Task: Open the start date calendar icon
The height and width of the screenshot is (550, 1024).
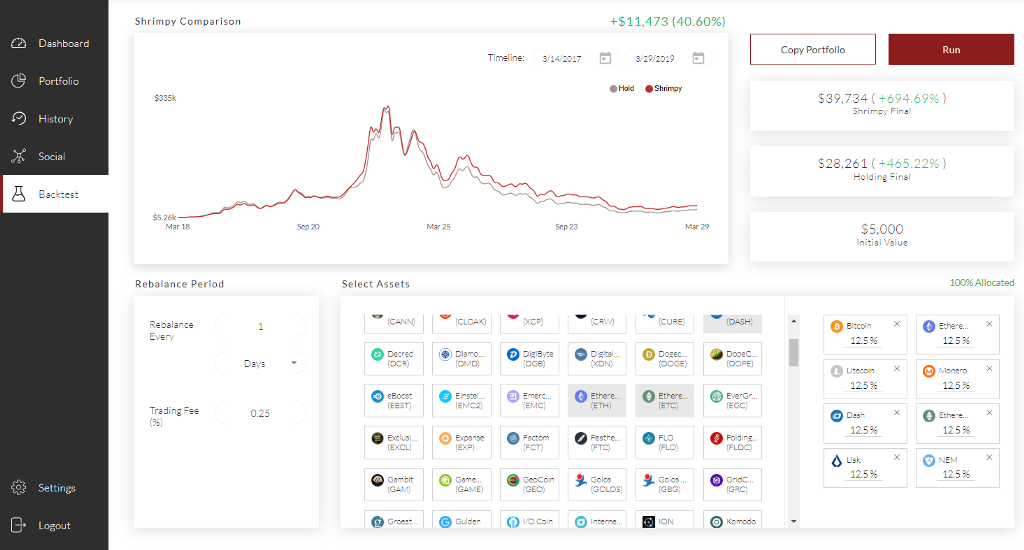Action: pyautogui.click(x=605, y=58)
